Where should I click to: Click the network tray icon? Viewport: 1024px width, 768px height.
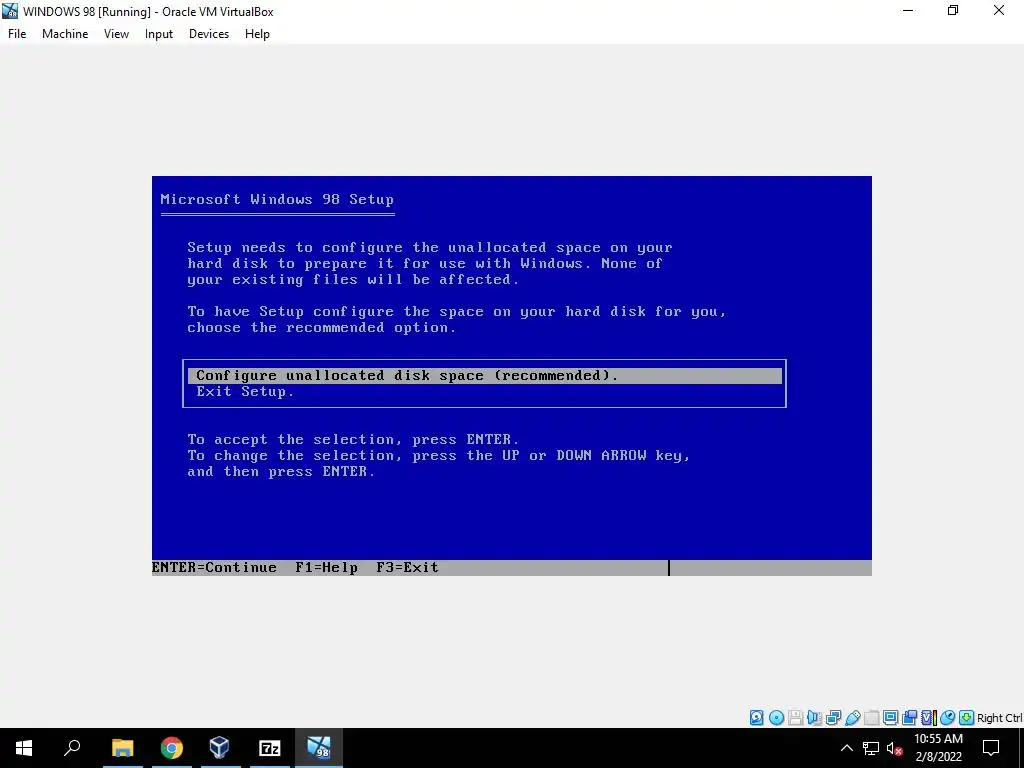(x=871, y=748)
